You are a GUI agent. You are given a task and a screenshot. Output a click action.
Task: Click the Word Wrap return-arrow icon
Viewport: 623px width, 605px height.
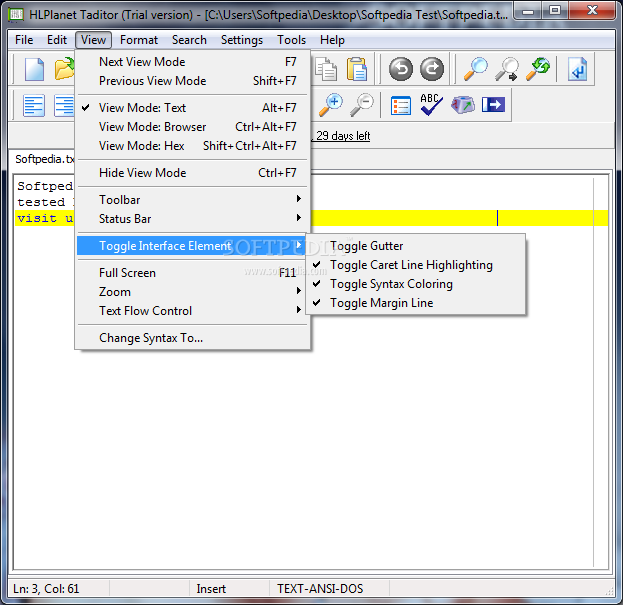pyautogui.click(x=577, y=69)
